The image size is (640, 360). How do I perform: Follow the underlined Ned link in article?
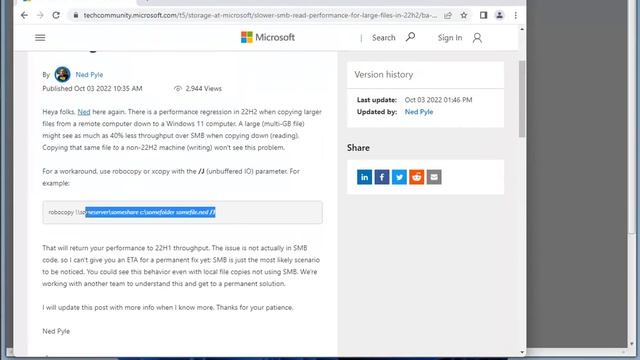tap(84, 112)
